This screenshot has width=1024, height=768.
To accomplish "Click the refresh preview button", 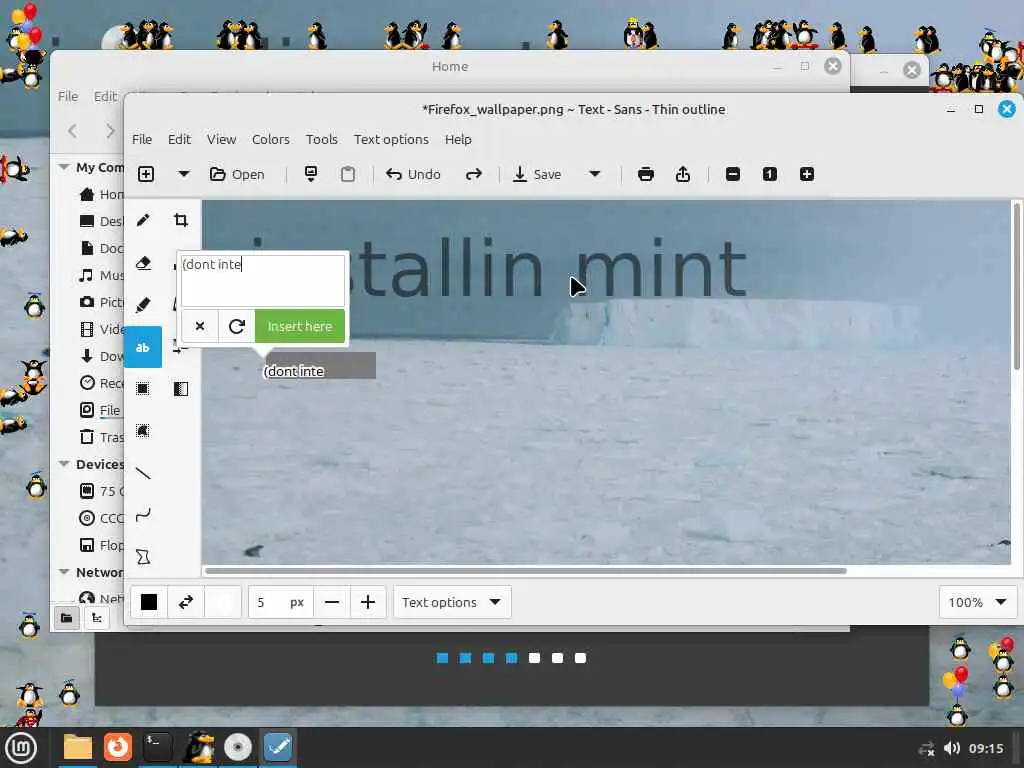I will point(236,327).
